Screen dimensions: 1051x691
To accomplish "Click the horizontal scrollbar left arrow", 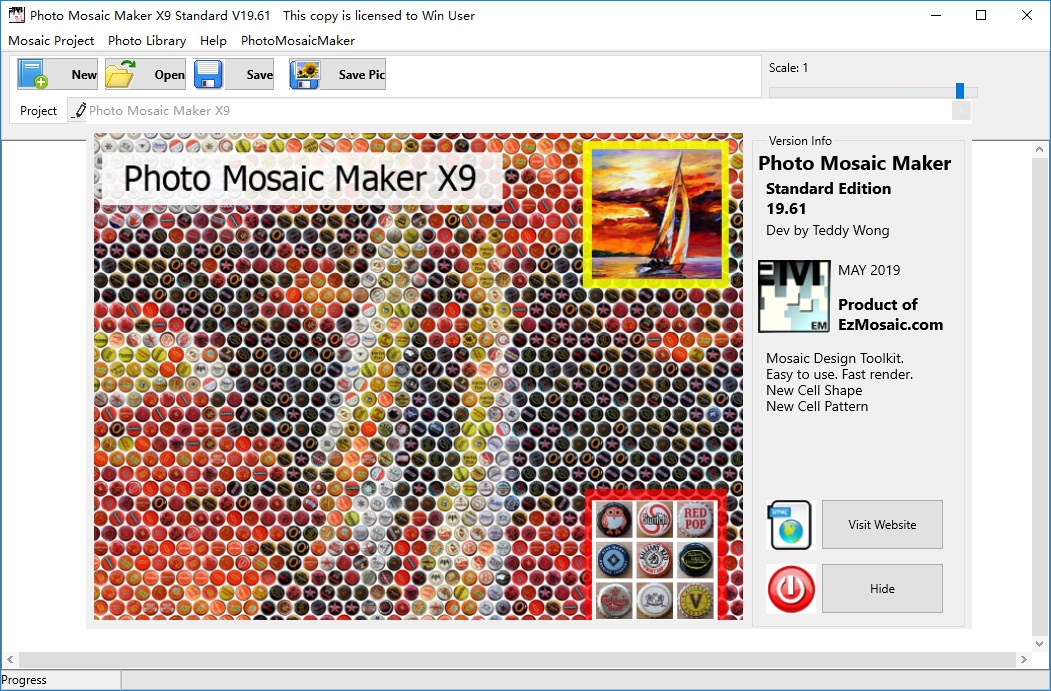I will pyautogui.click(x=10, y=659).
